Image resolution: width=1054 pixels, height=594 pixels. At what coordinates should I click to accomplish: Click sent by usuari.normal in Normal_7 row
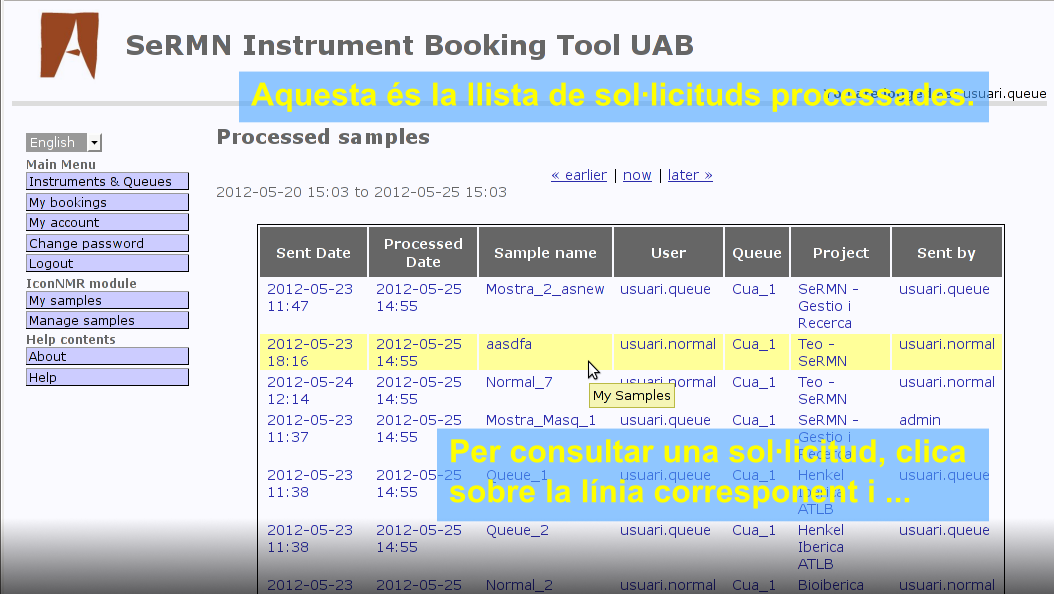pyautogui.click(x=946, y=383)
